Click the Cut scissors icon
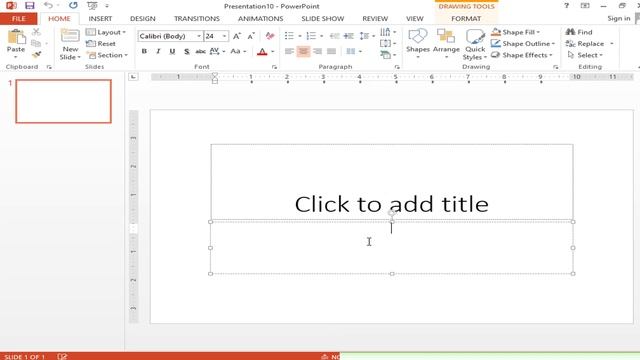 (x=36, y=32)
